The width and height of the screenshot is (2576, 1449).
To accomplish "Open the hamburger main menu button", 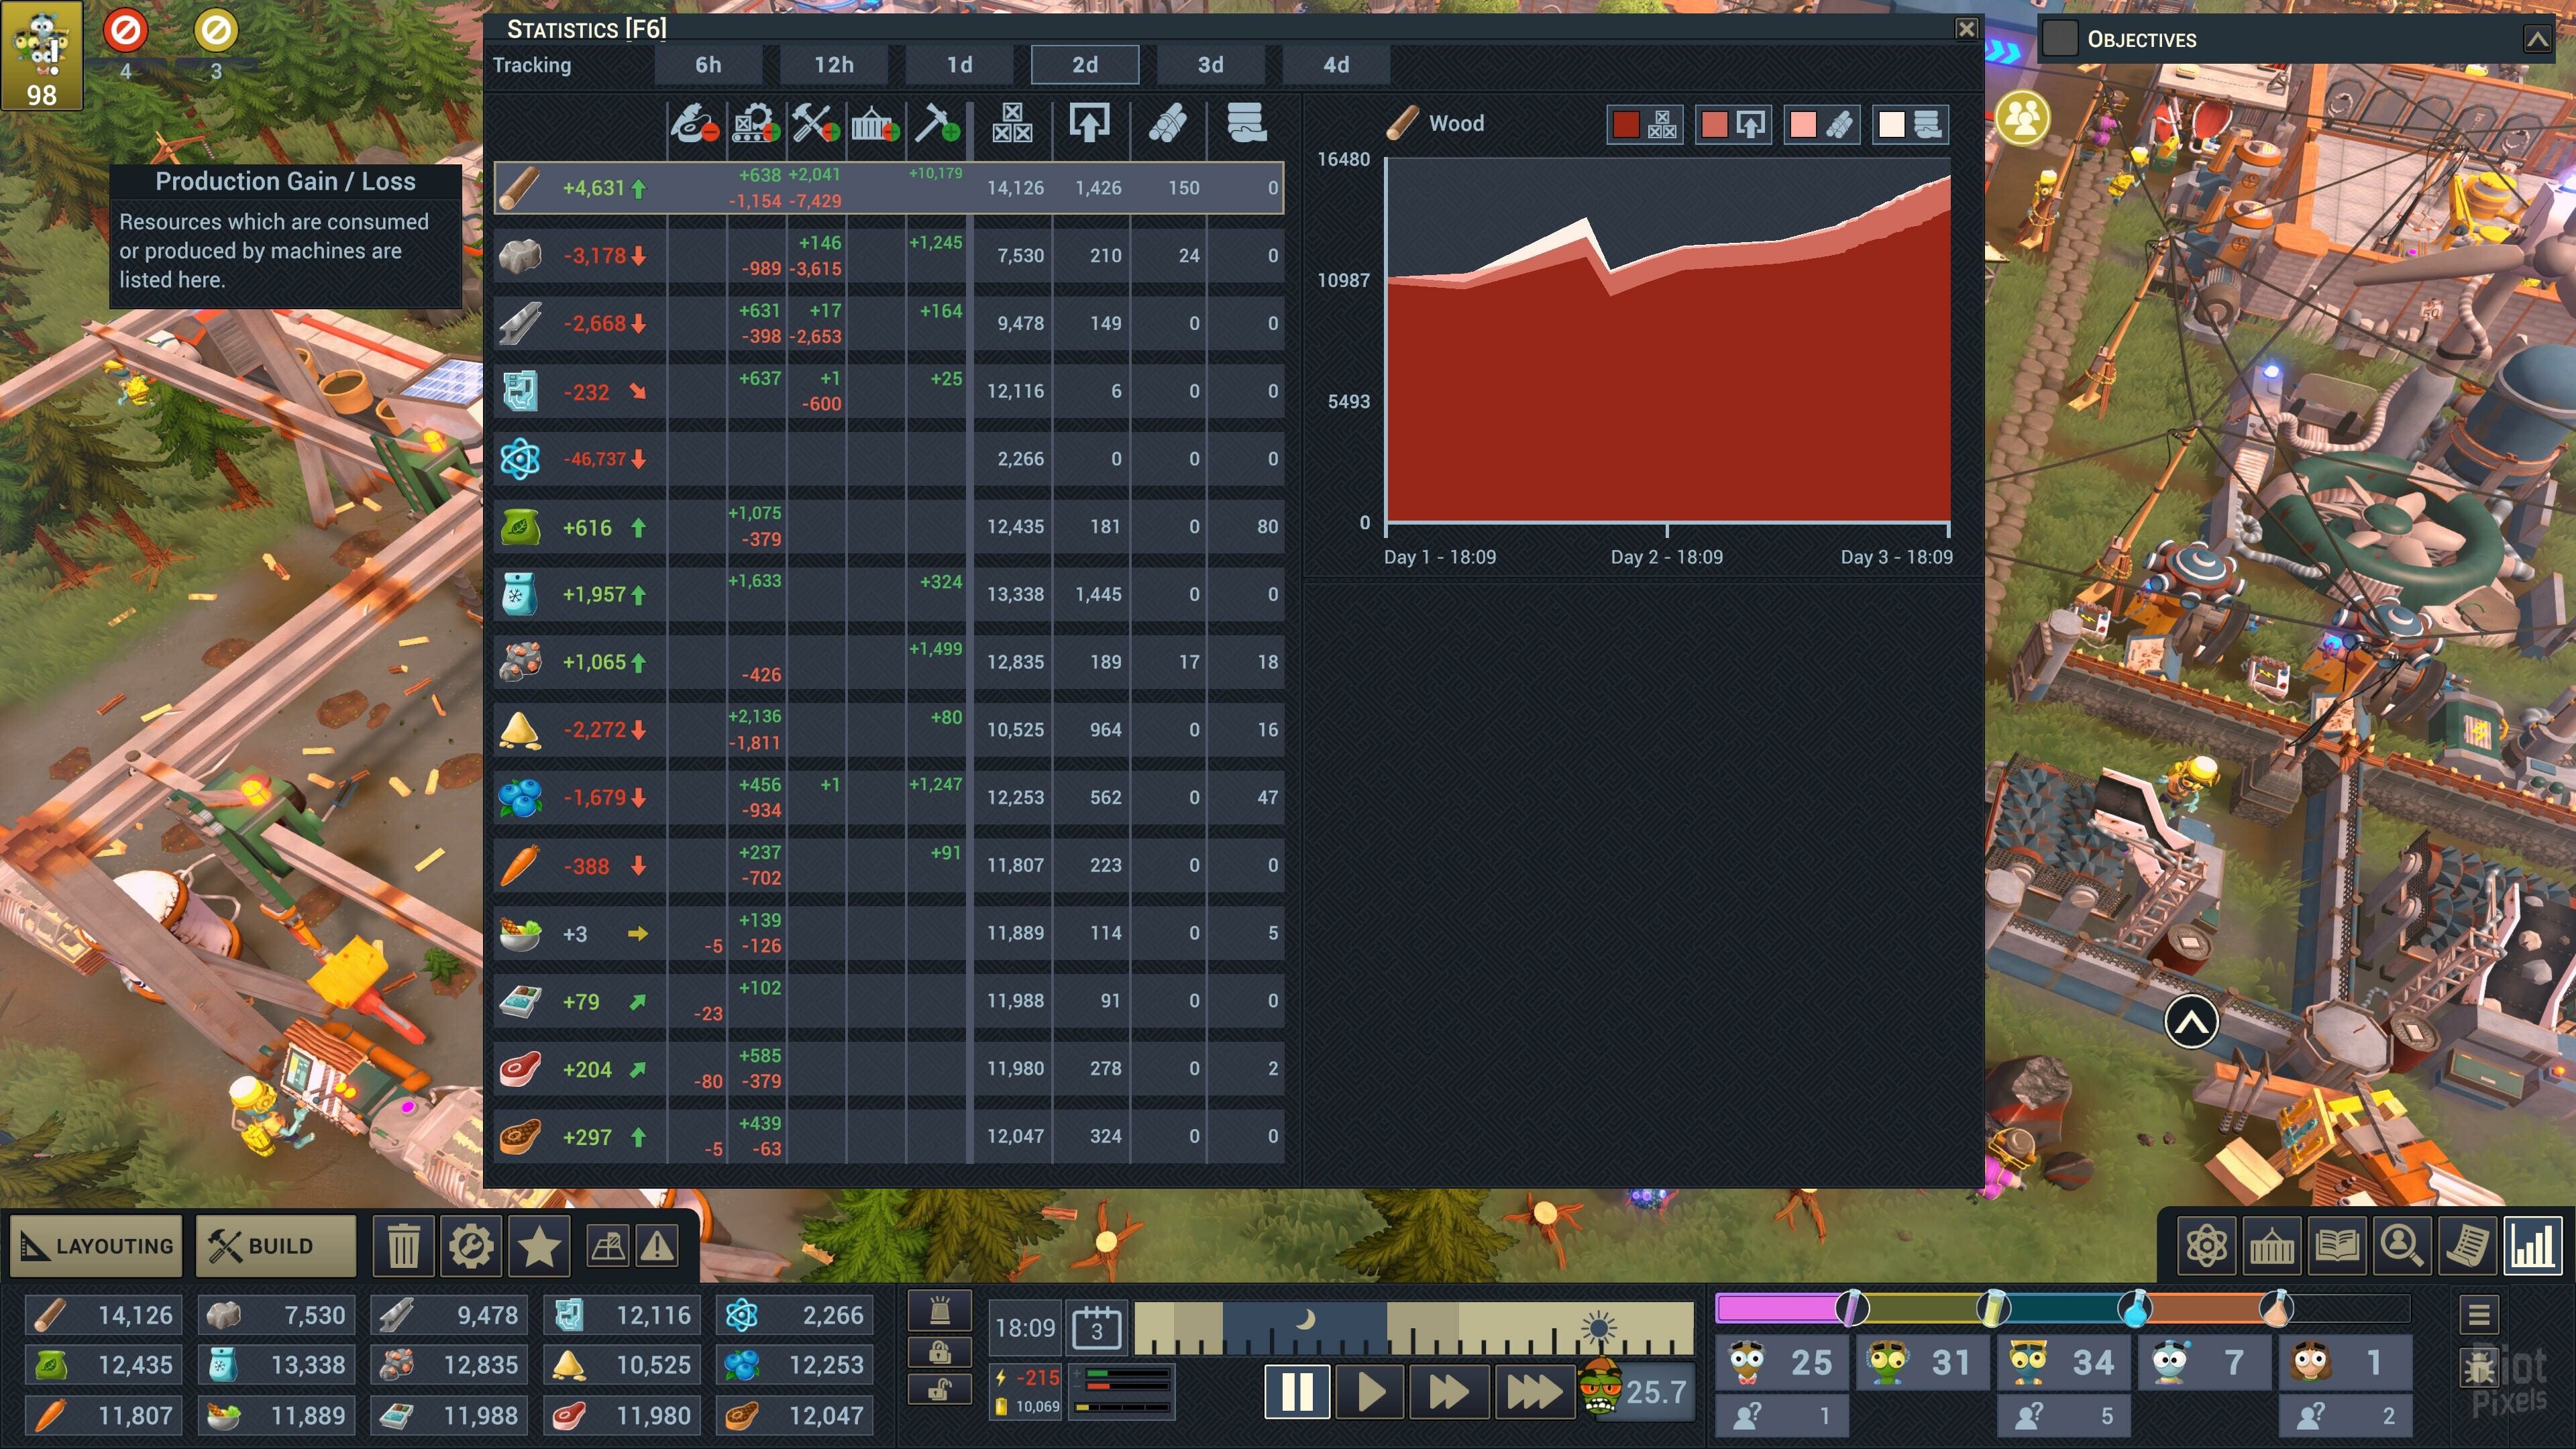I will pos(2479,1314).
